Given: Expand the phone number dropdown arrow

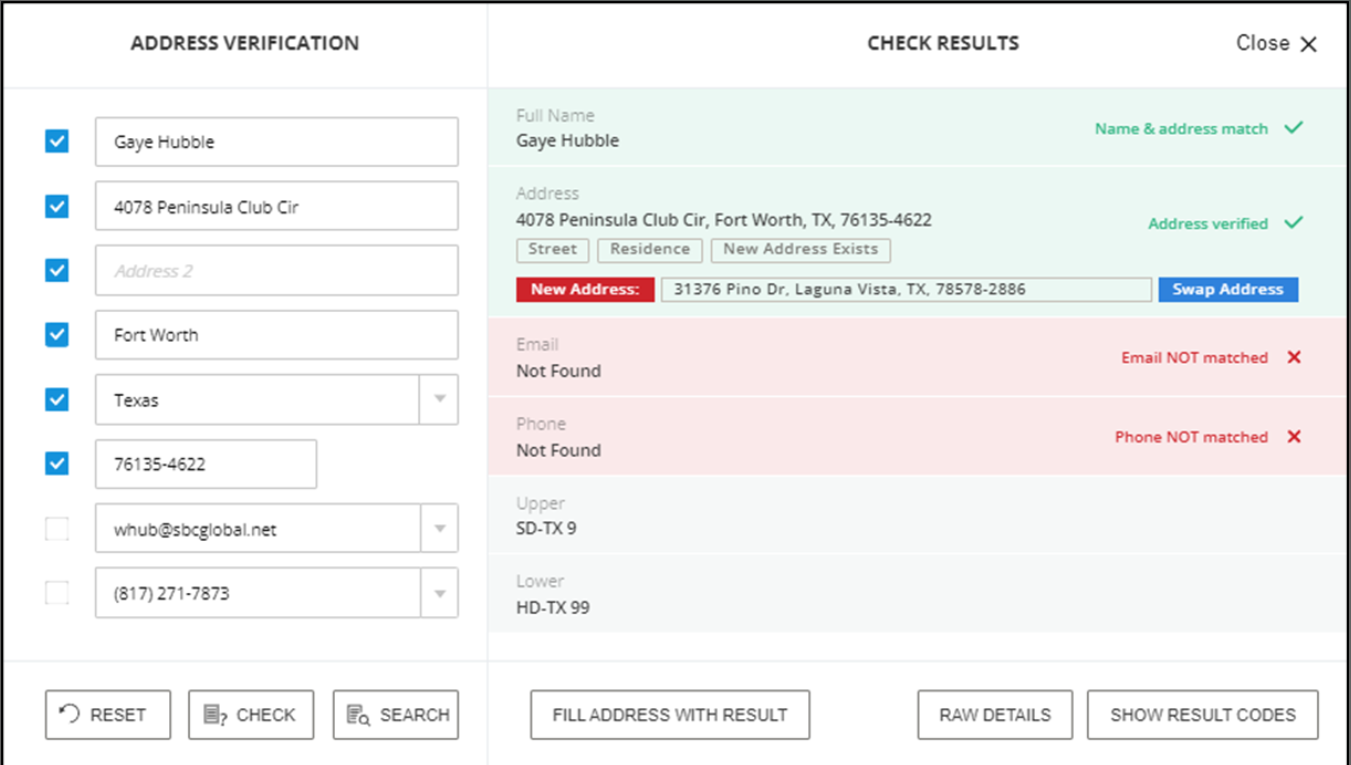Looking at the screenshot, I should click(x=439, y=594).
